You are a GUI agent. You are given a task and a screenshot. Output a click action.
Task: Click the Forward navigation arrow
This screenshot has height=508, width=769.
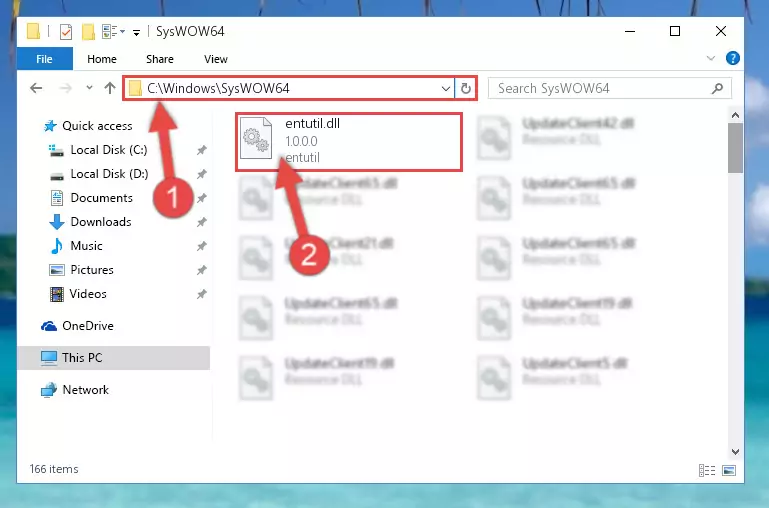65,88
